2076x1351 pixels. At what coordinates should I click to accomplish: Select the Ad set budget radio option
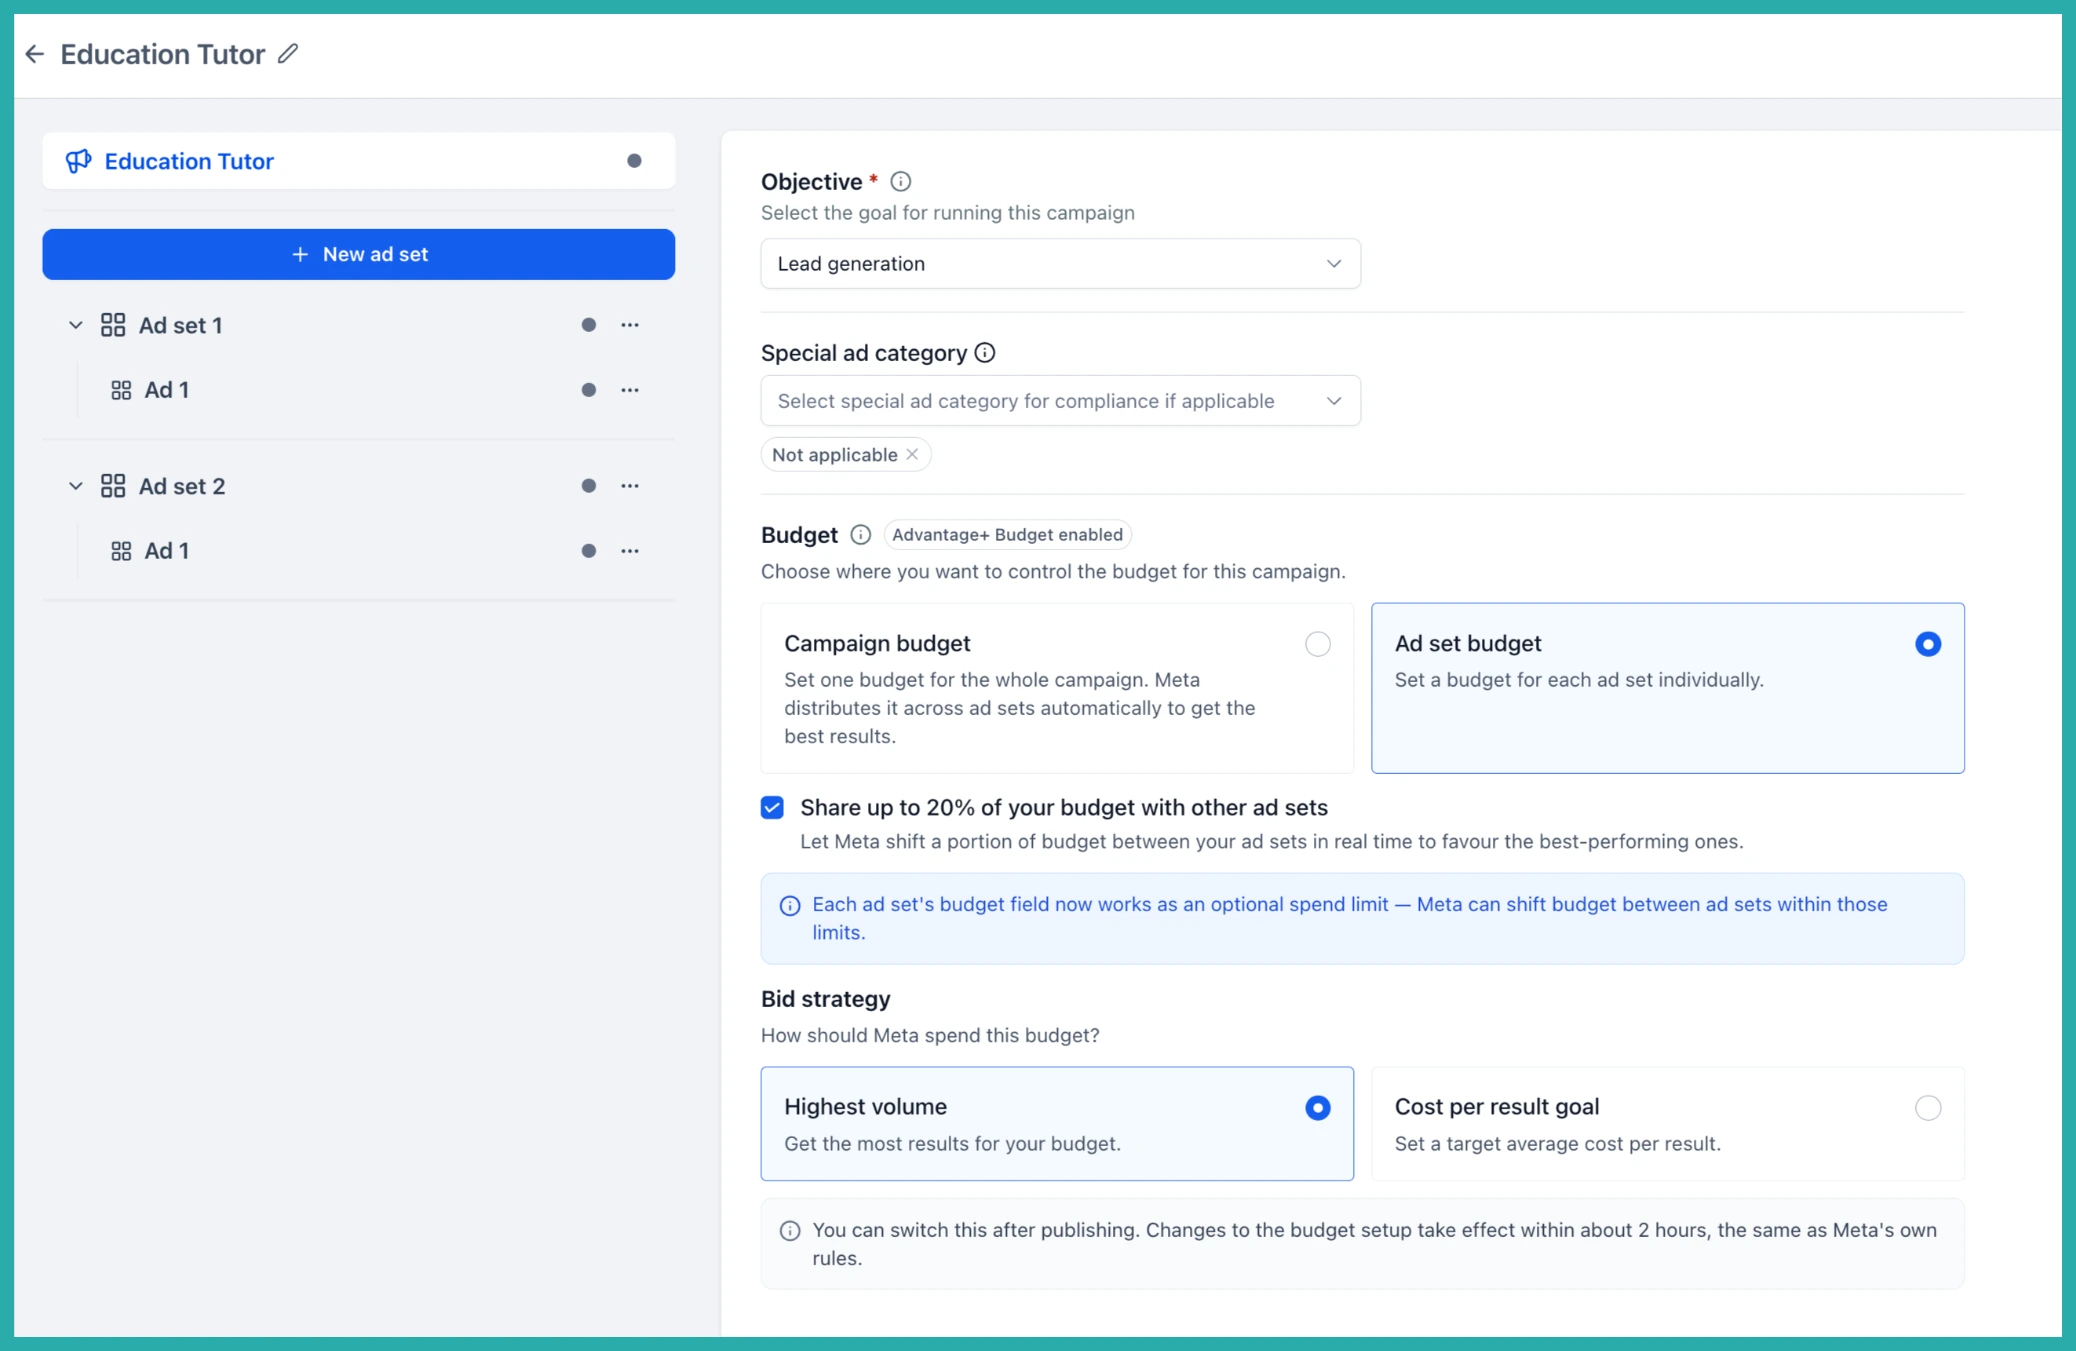(x=1928, y=644)
